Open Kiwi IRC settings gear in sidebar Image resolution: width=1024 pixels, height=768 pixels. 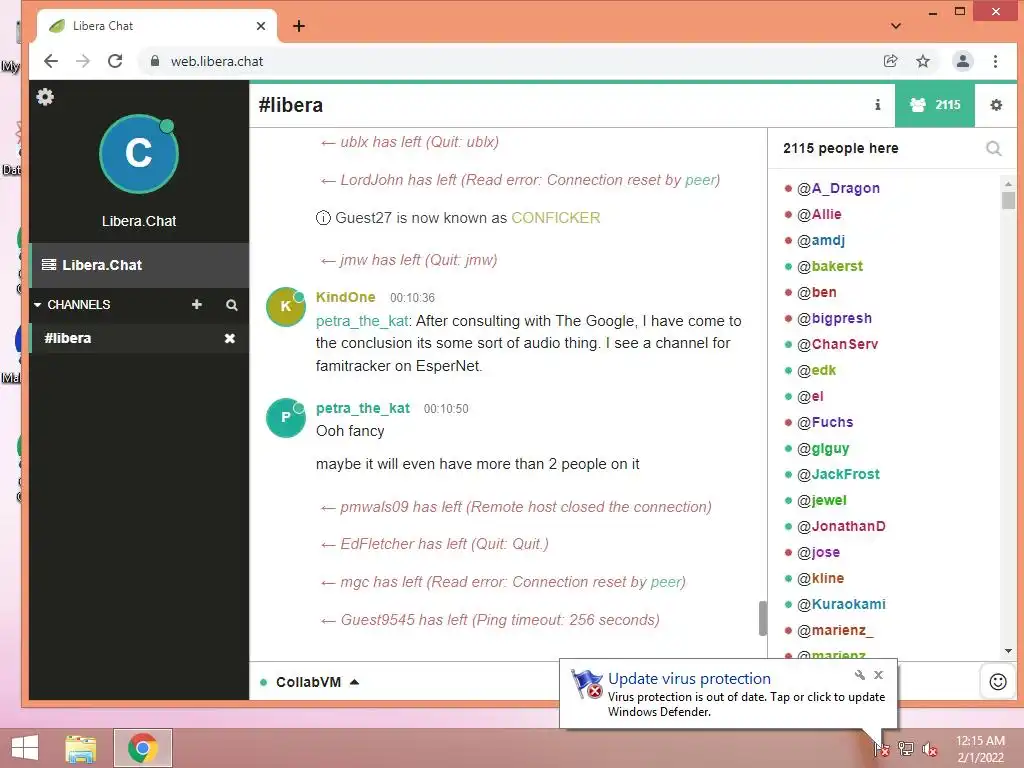[45, 97]
